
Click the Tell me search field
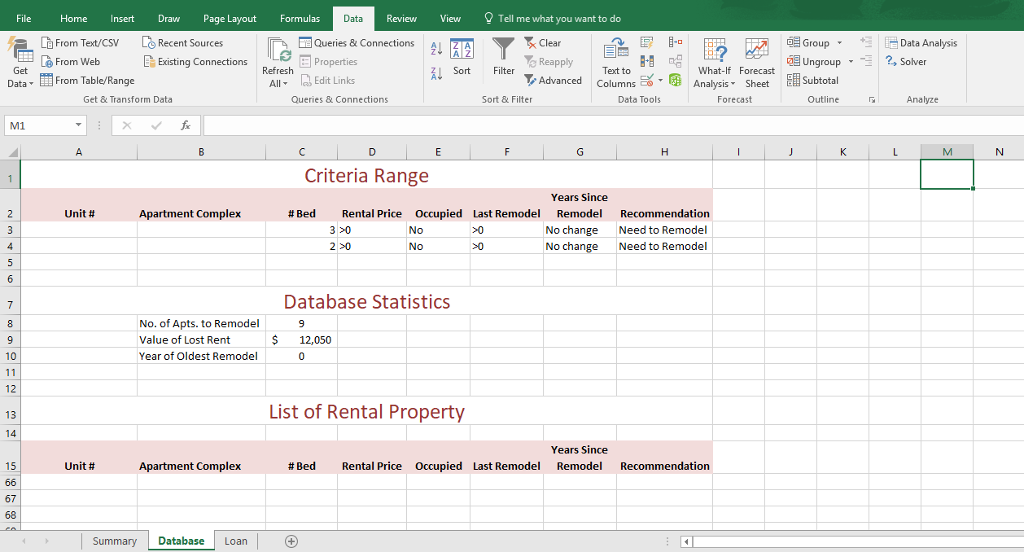point(559,19)
